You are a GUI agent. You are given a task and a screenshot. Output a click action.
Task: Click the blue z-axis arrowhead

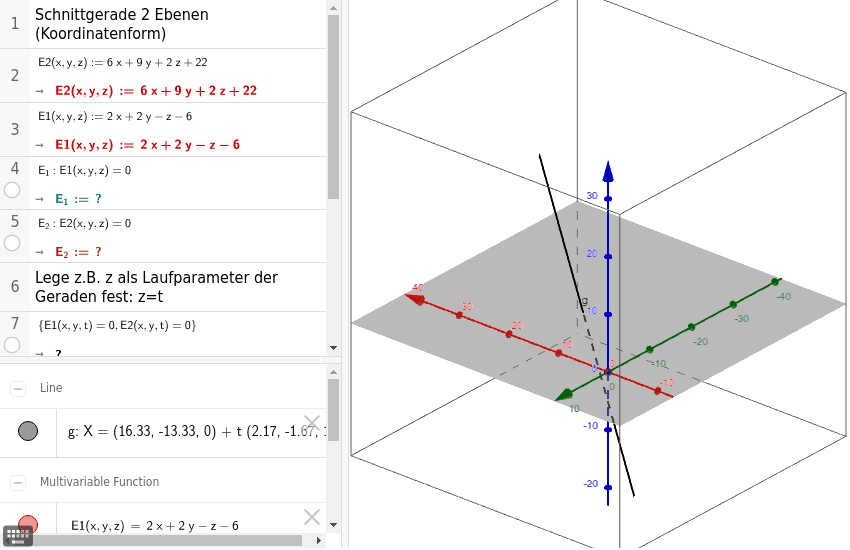click(608, 171)
